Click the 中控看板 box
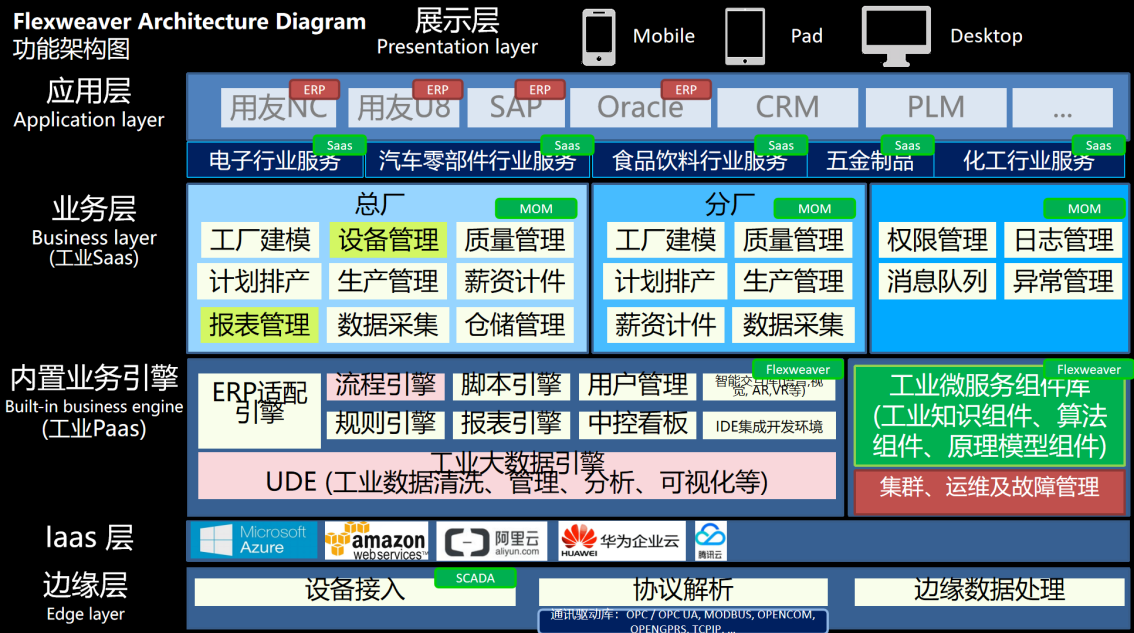Screen dimensions: 1134x633 coord(637,425)
